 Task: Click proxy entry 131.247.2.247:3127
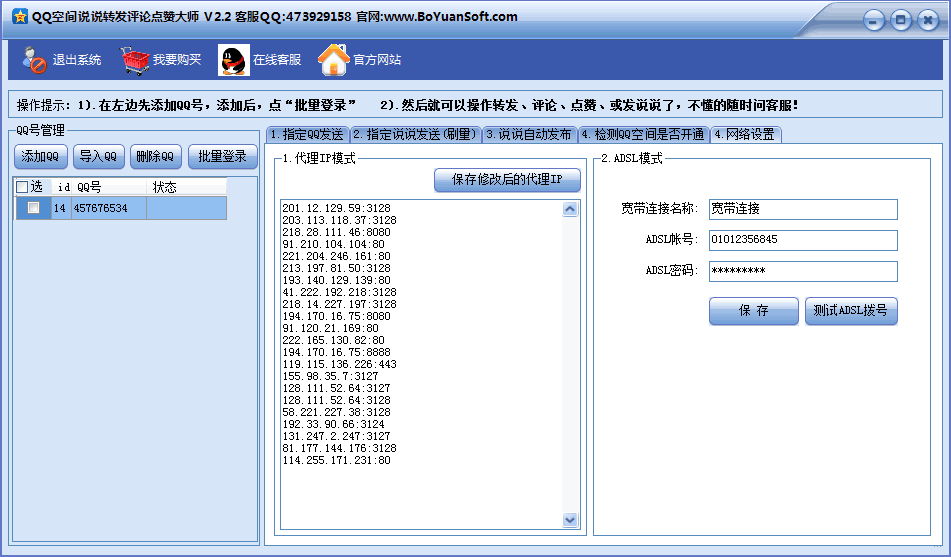(x=336, y=436)
